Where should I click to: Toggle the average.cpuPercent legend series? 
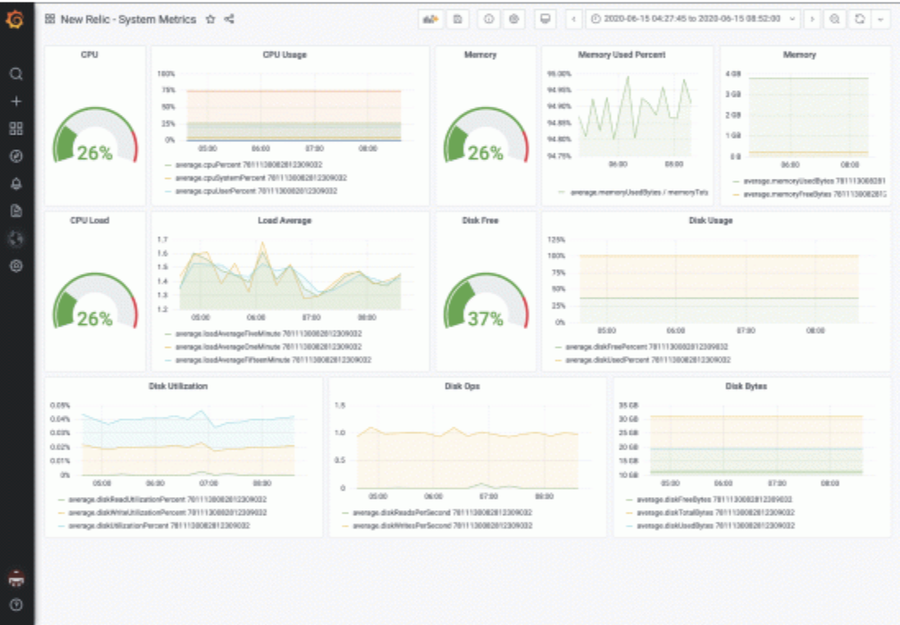249,165
